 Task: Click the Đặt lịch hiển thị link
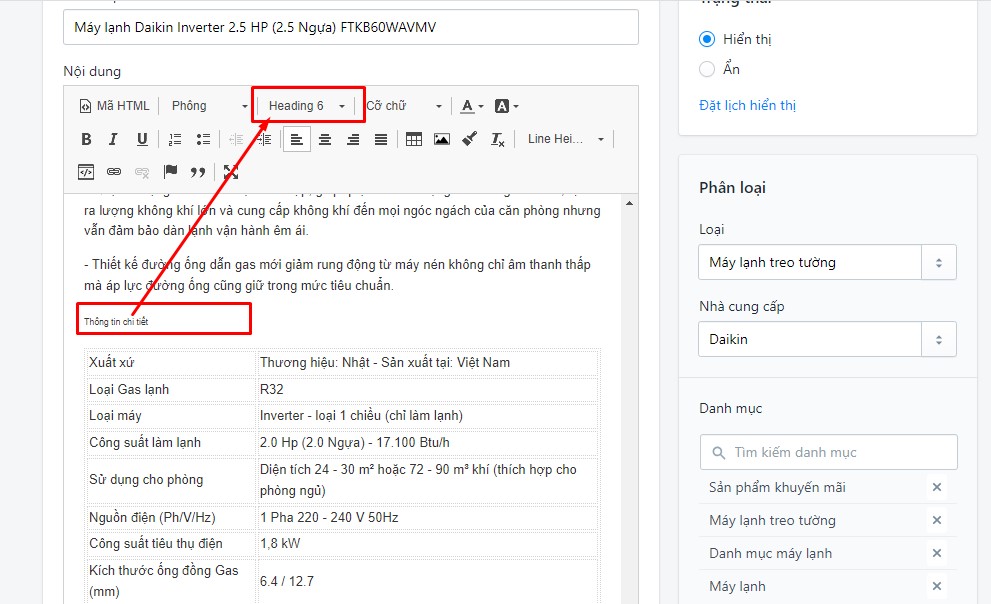(x=747, y=106)
